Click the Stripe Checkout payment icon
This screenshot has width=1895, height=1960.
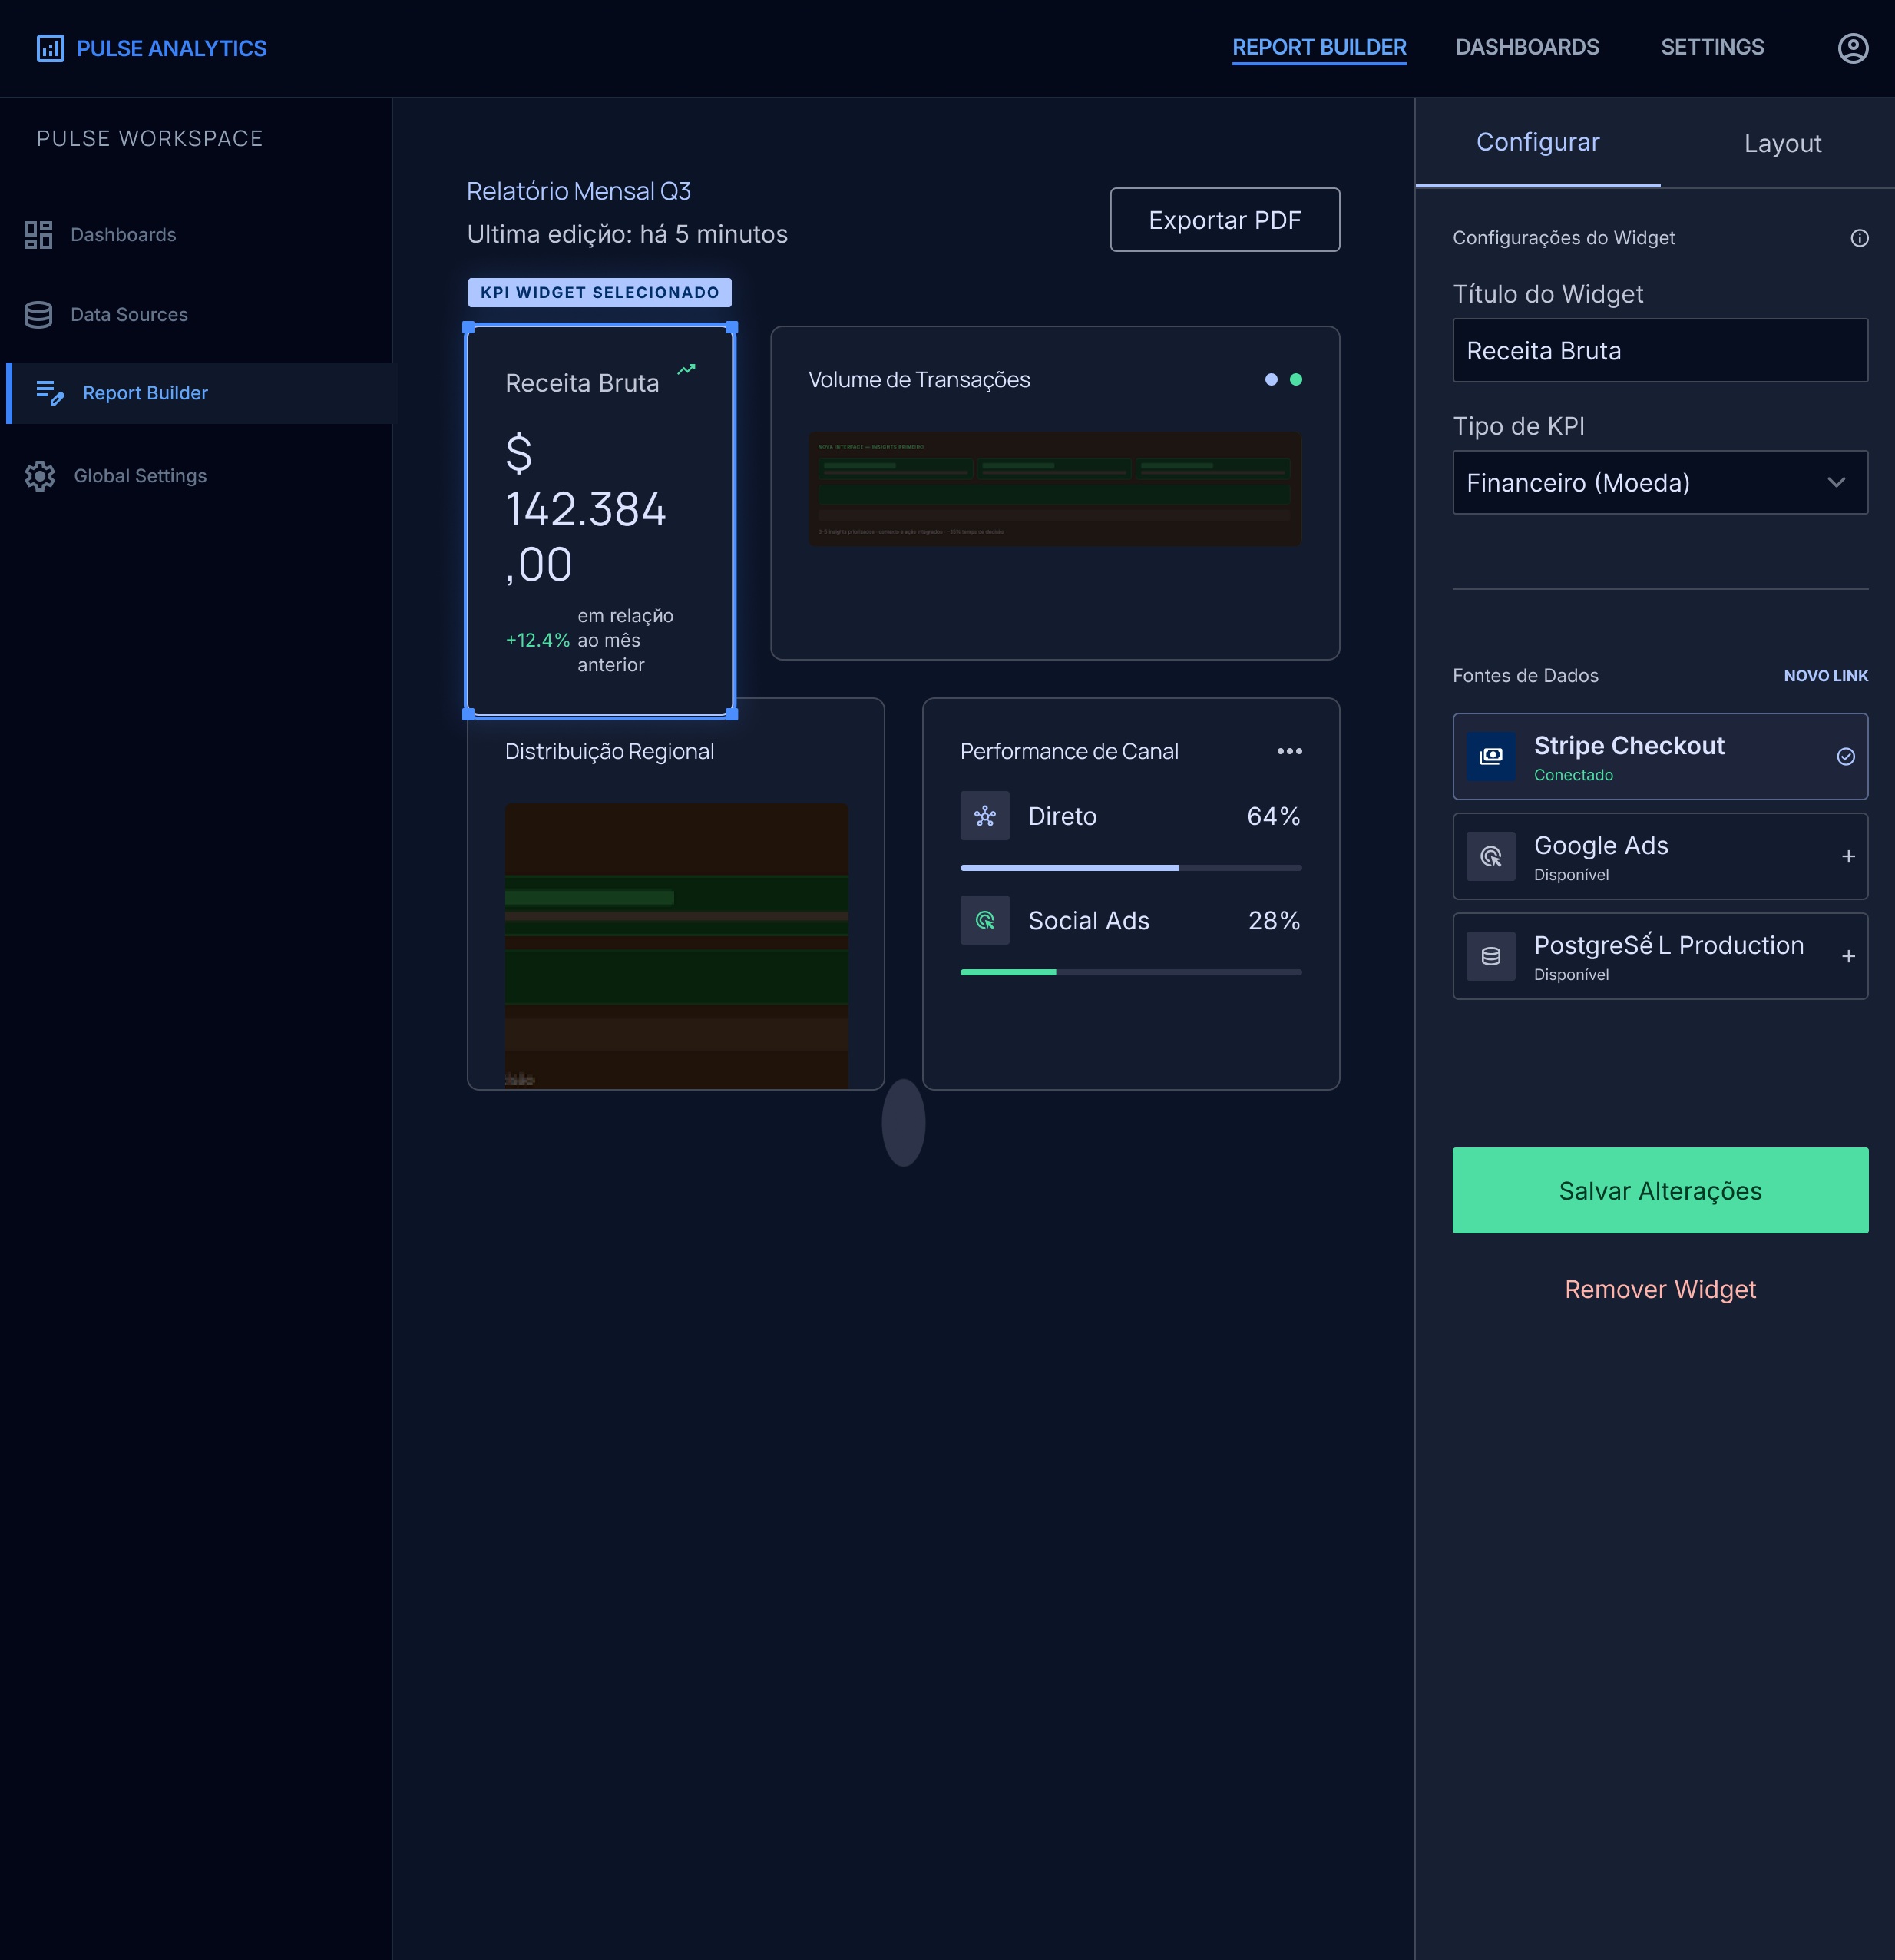click(x=1490, y=756)
